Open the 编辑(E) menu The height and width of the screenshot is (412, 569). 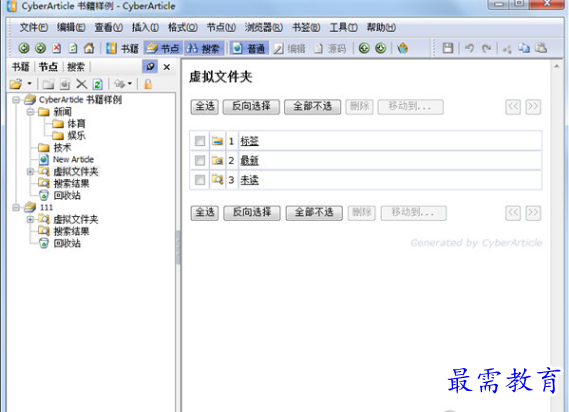coord(71,27)
